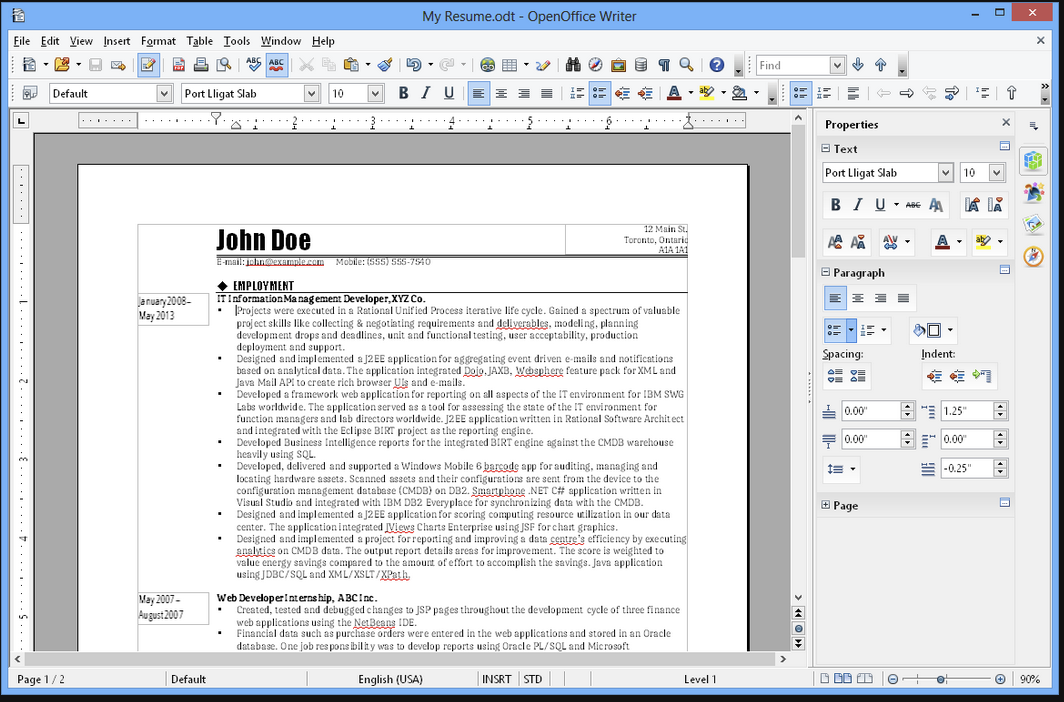The width and height of the screenshot is (1064, 702).
Task: Toggle AutoSpellcheck red-underlined ABC button
Action: point(277,65)
